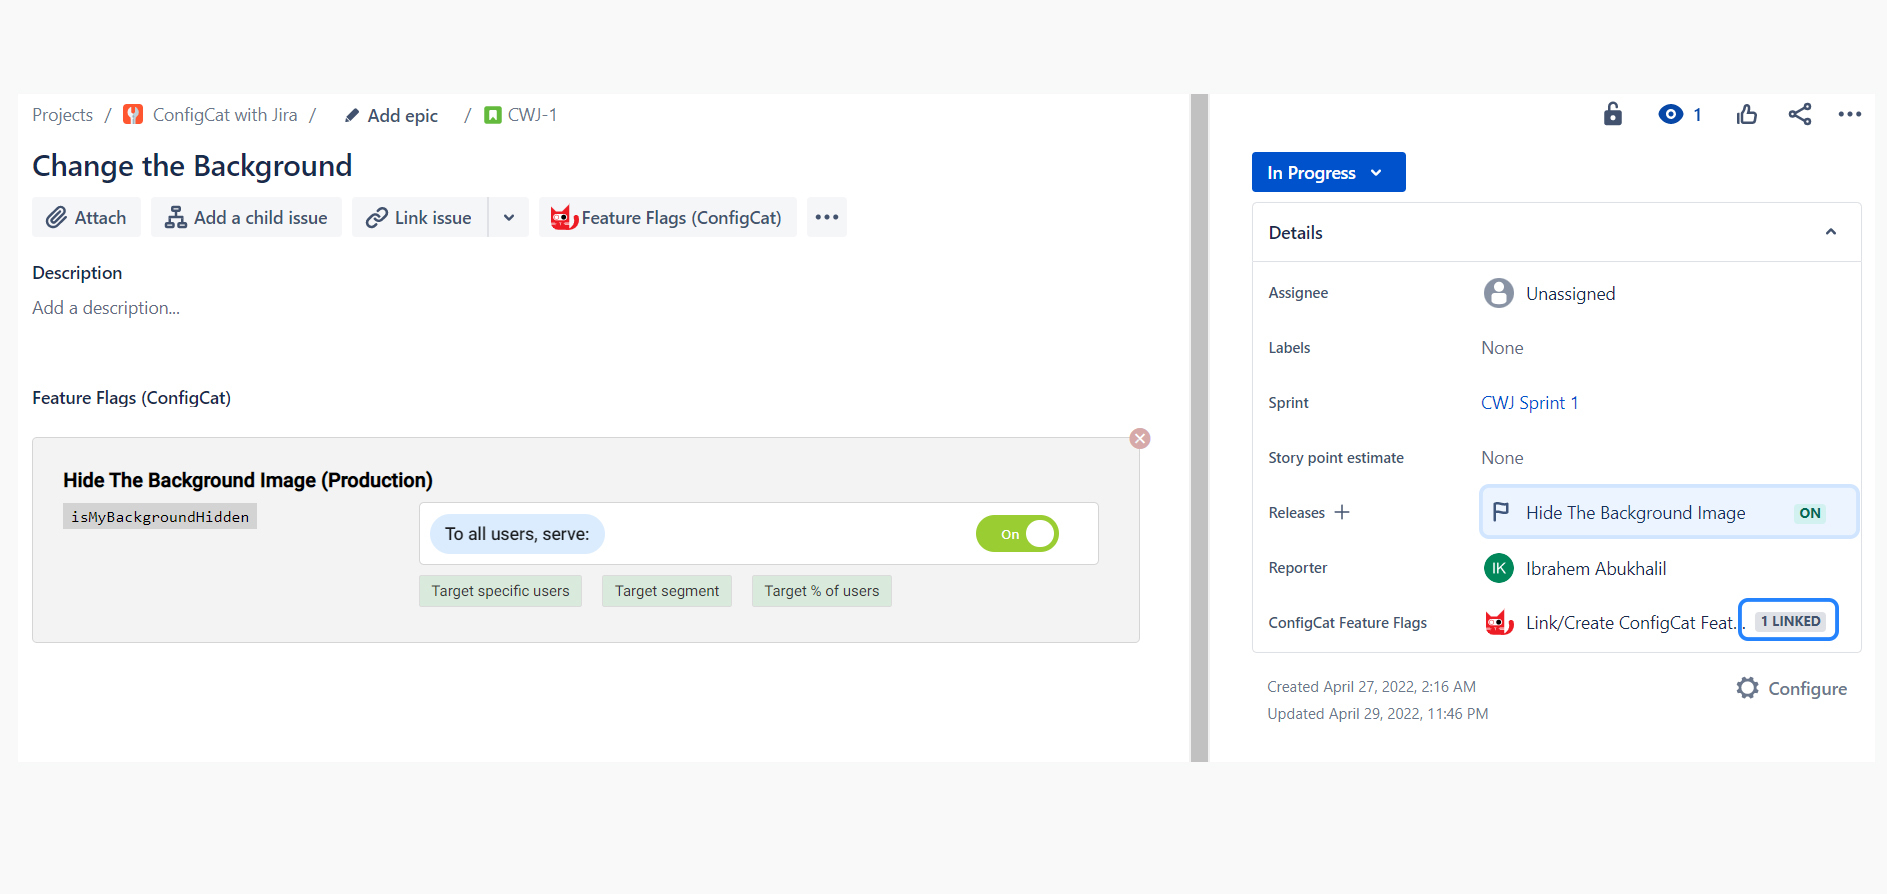
Task: Click reporter name Ibrahem Abukhalil
Action: pyautogui.click(x=1596, y=569)
